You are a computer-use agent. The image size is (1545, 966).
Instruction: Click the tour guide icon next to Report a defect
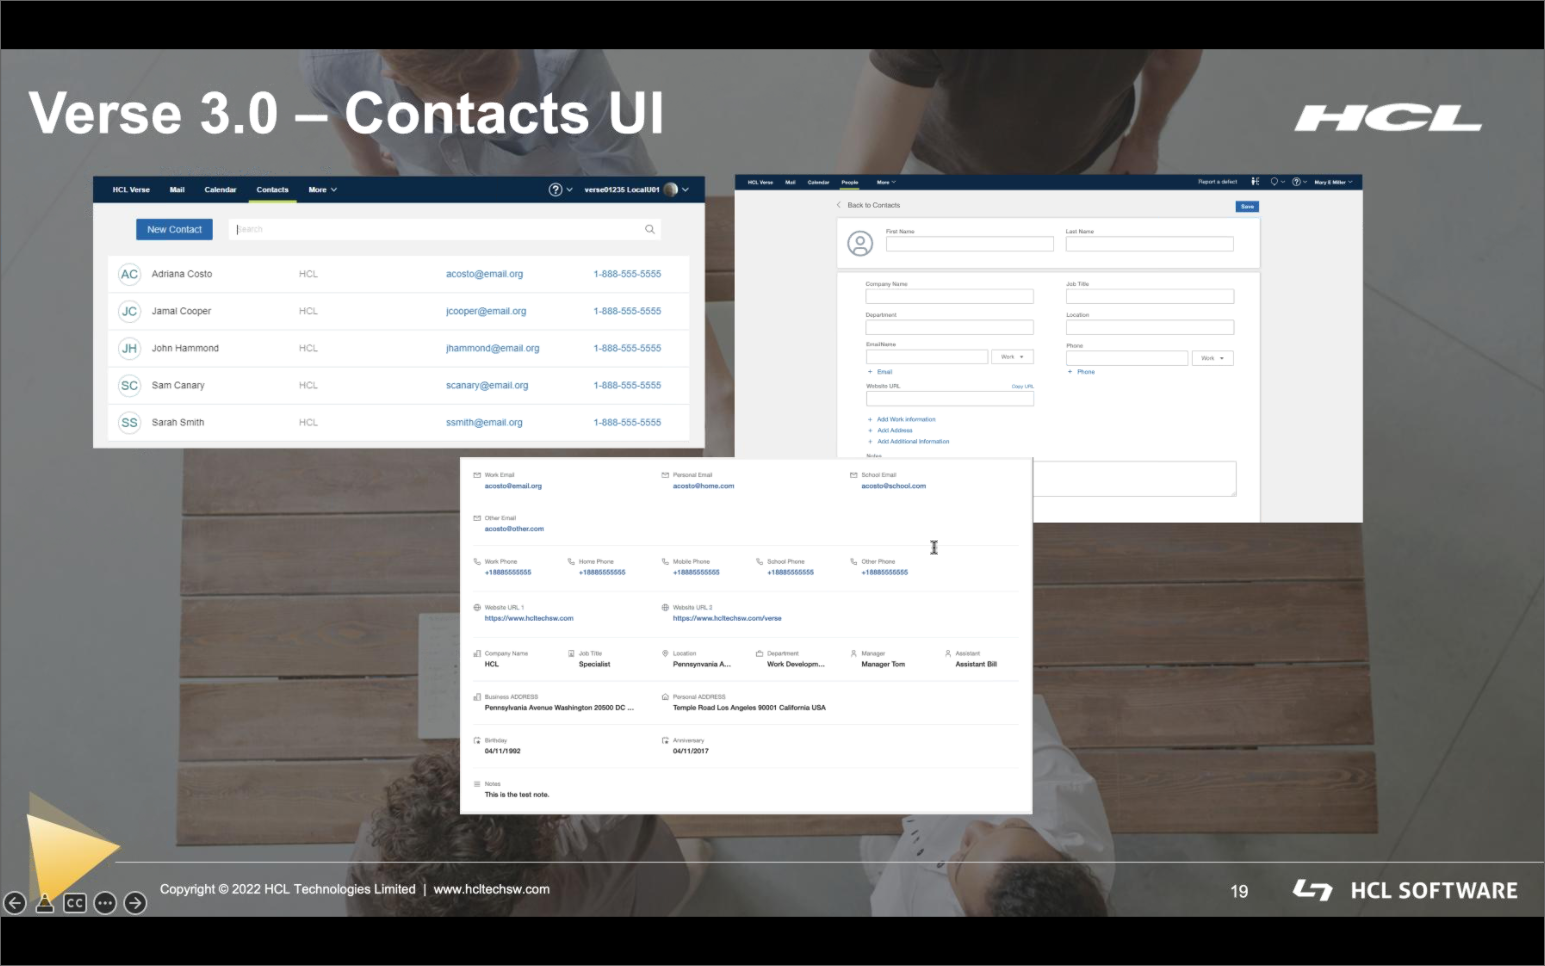pyautogui.click(x=1255, y=182)
